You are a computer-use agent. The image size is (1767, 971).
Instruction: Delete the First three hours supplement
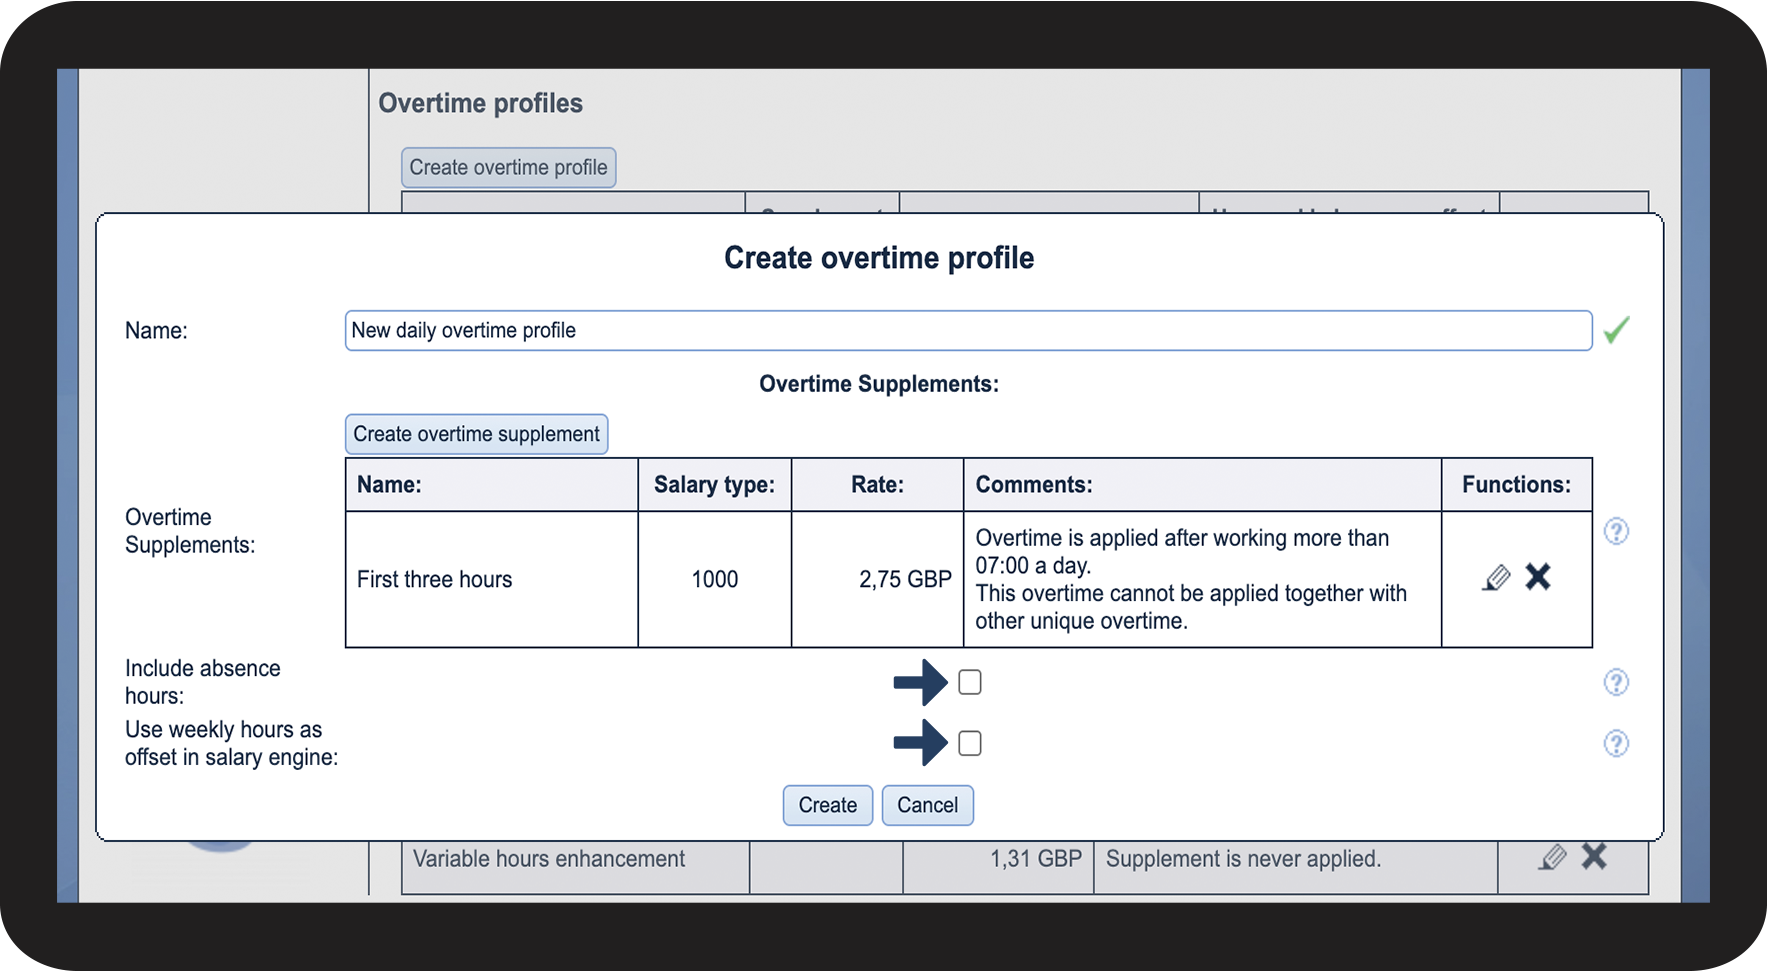click(1538, 577)
